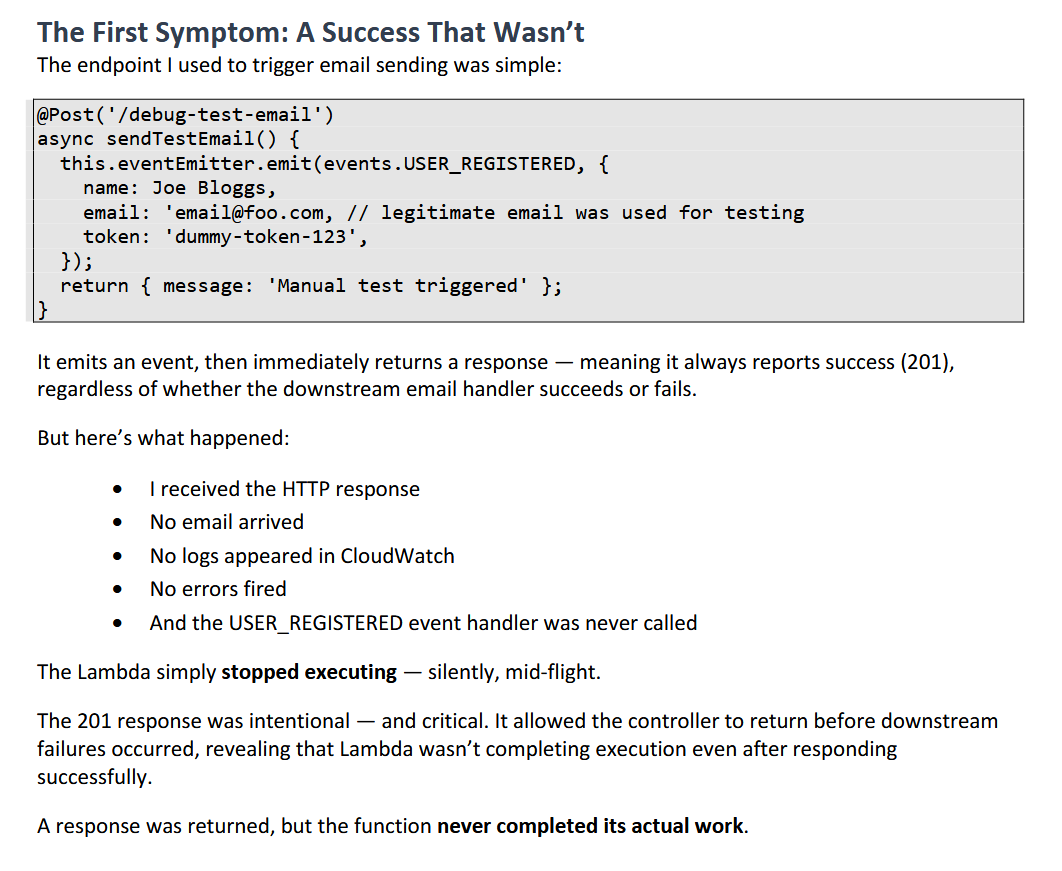Click 'Manual test triggered' return message
The width and height of the screenshot is (1062, 871).
point(397,285)
